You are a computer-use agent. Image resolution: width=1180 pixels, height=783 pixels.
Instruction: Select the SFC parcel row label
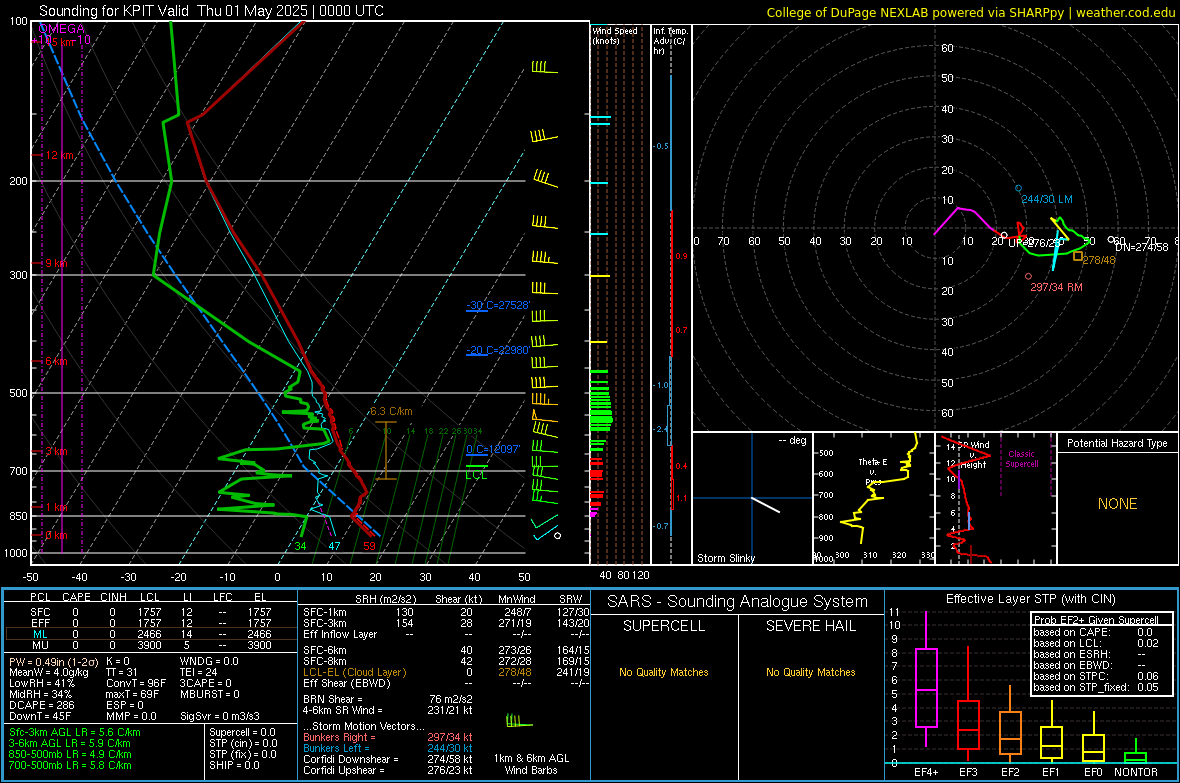[40, 612]
